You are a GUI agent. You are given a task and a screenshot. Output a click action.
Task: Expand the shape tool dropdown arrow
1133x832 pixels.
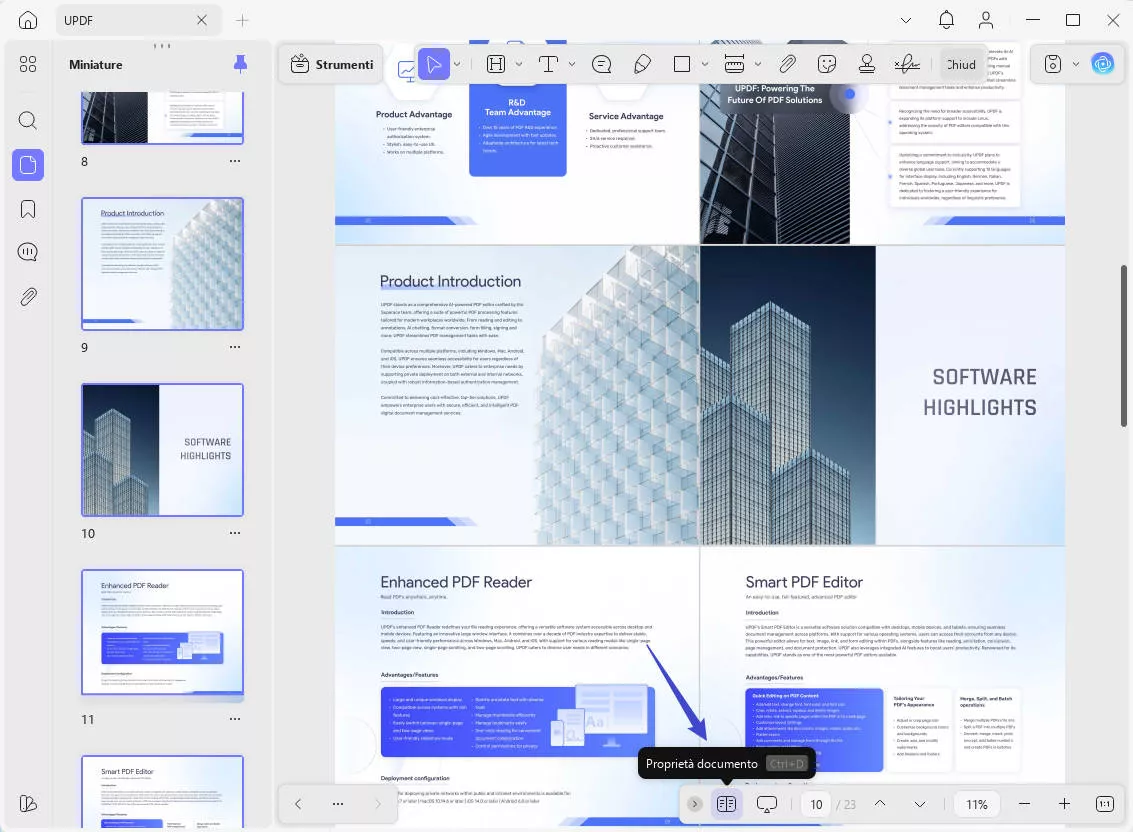pyautogui.click(x=705, y=64)
